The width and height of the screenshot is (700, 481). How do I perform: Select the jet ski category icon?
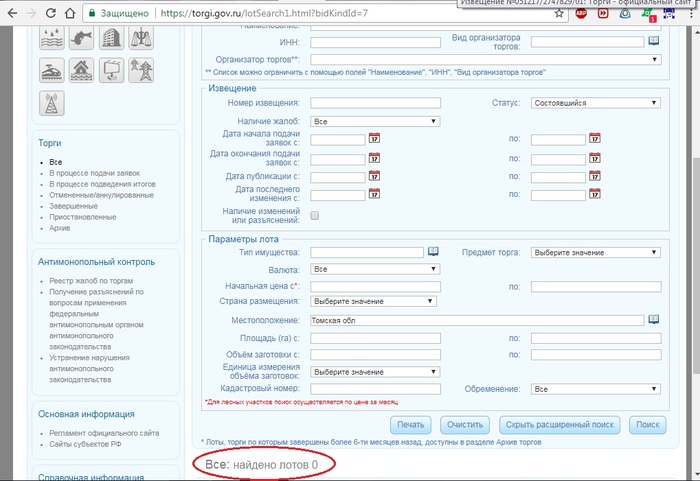52,70
